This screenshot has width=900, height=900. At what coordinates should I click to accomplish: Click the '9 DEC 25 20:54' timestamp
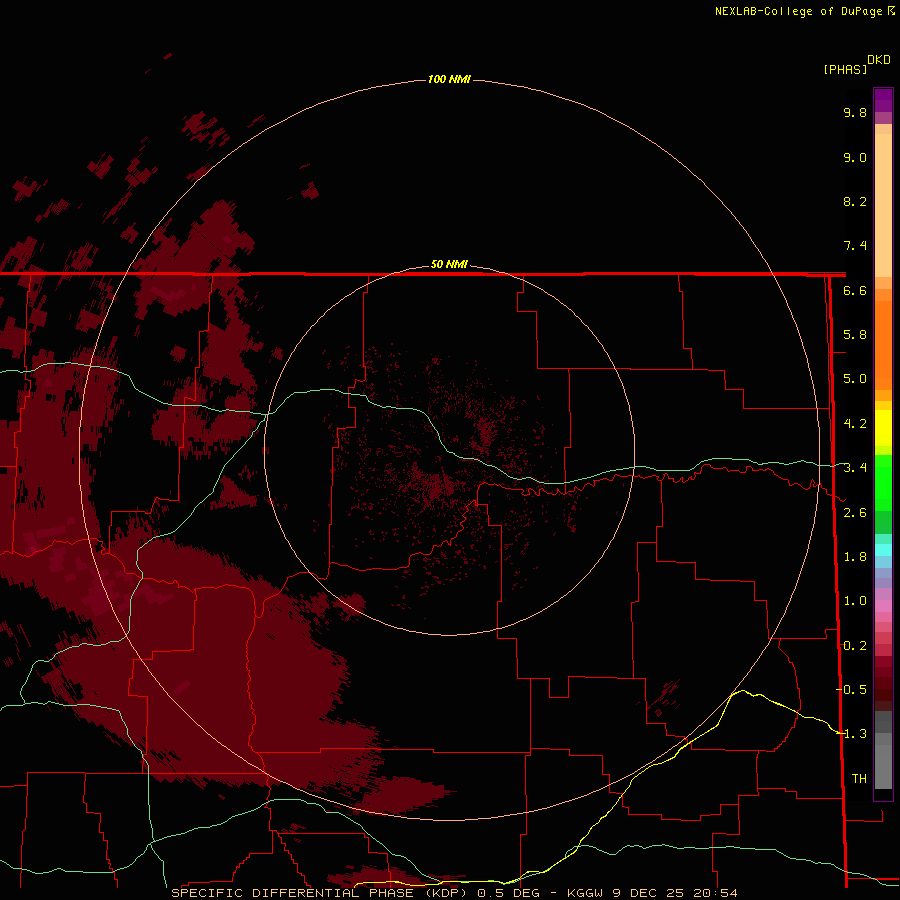[674, 893]
